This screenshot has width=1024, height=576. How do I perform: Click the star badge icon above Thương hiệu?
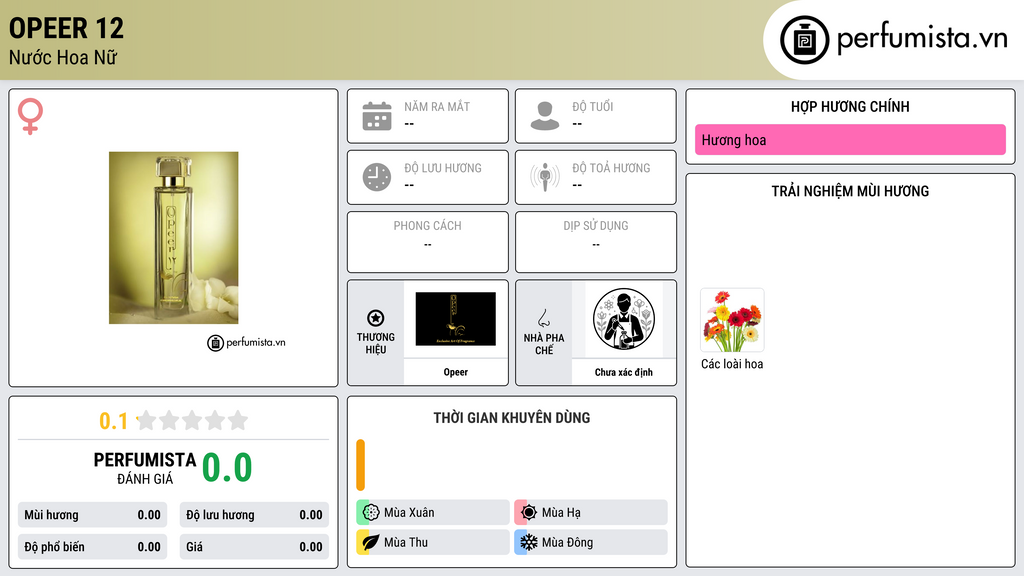click(x=376, y=318)
